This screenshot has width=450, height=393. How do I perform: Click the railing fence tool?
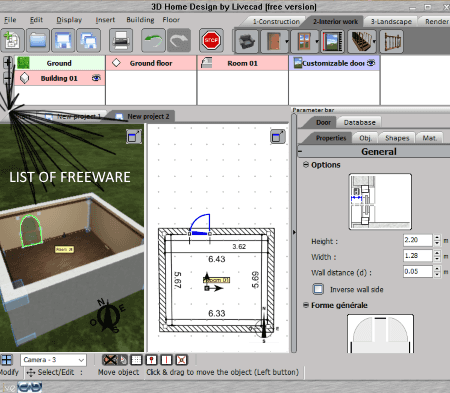point(391,41)
